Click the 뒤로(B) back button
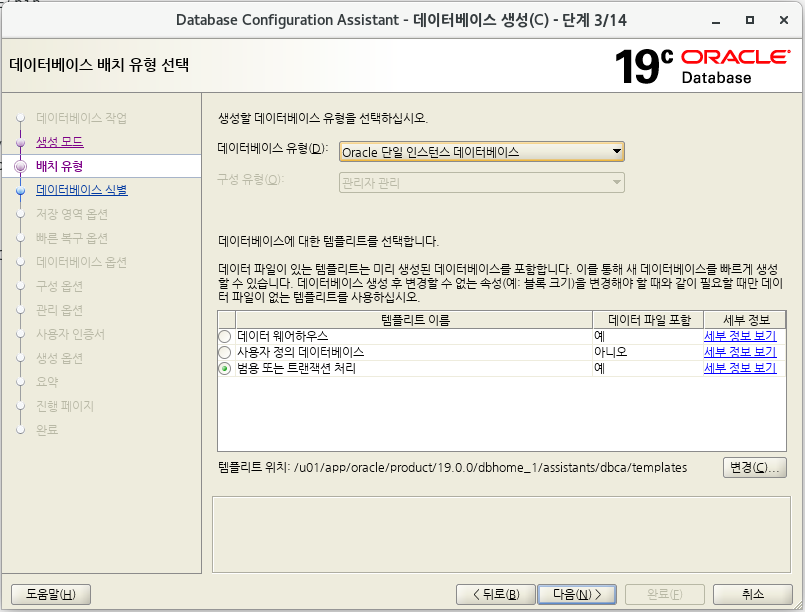 point(496,595)
